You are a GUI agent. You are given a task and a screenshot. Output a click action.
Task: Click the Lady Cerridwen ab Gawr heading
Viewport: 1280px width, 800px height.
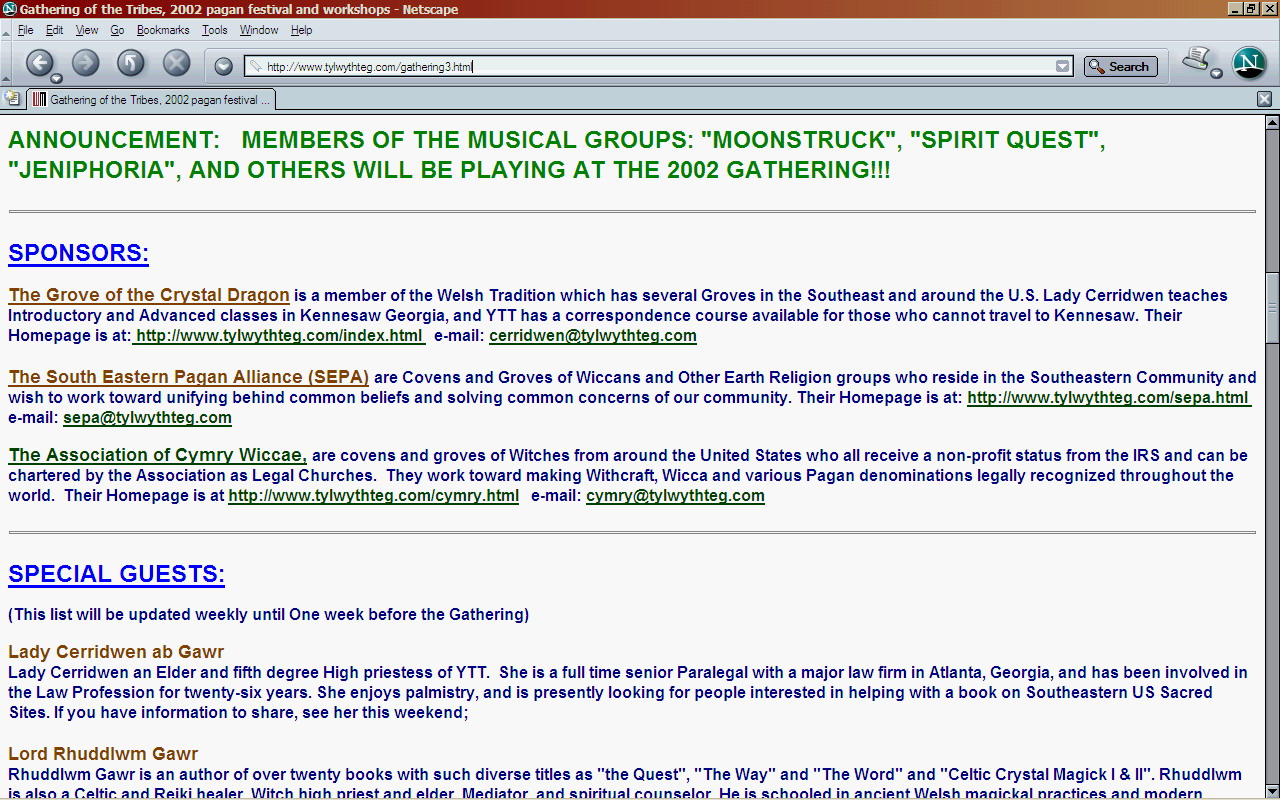click(116, 652)
